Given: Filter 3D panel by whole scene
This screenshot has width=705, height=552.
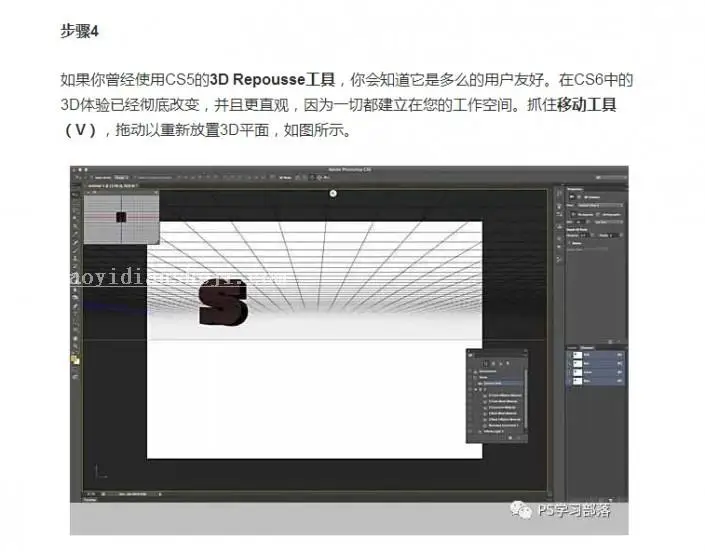Looking at the screenshot, I should coord(485,364).
